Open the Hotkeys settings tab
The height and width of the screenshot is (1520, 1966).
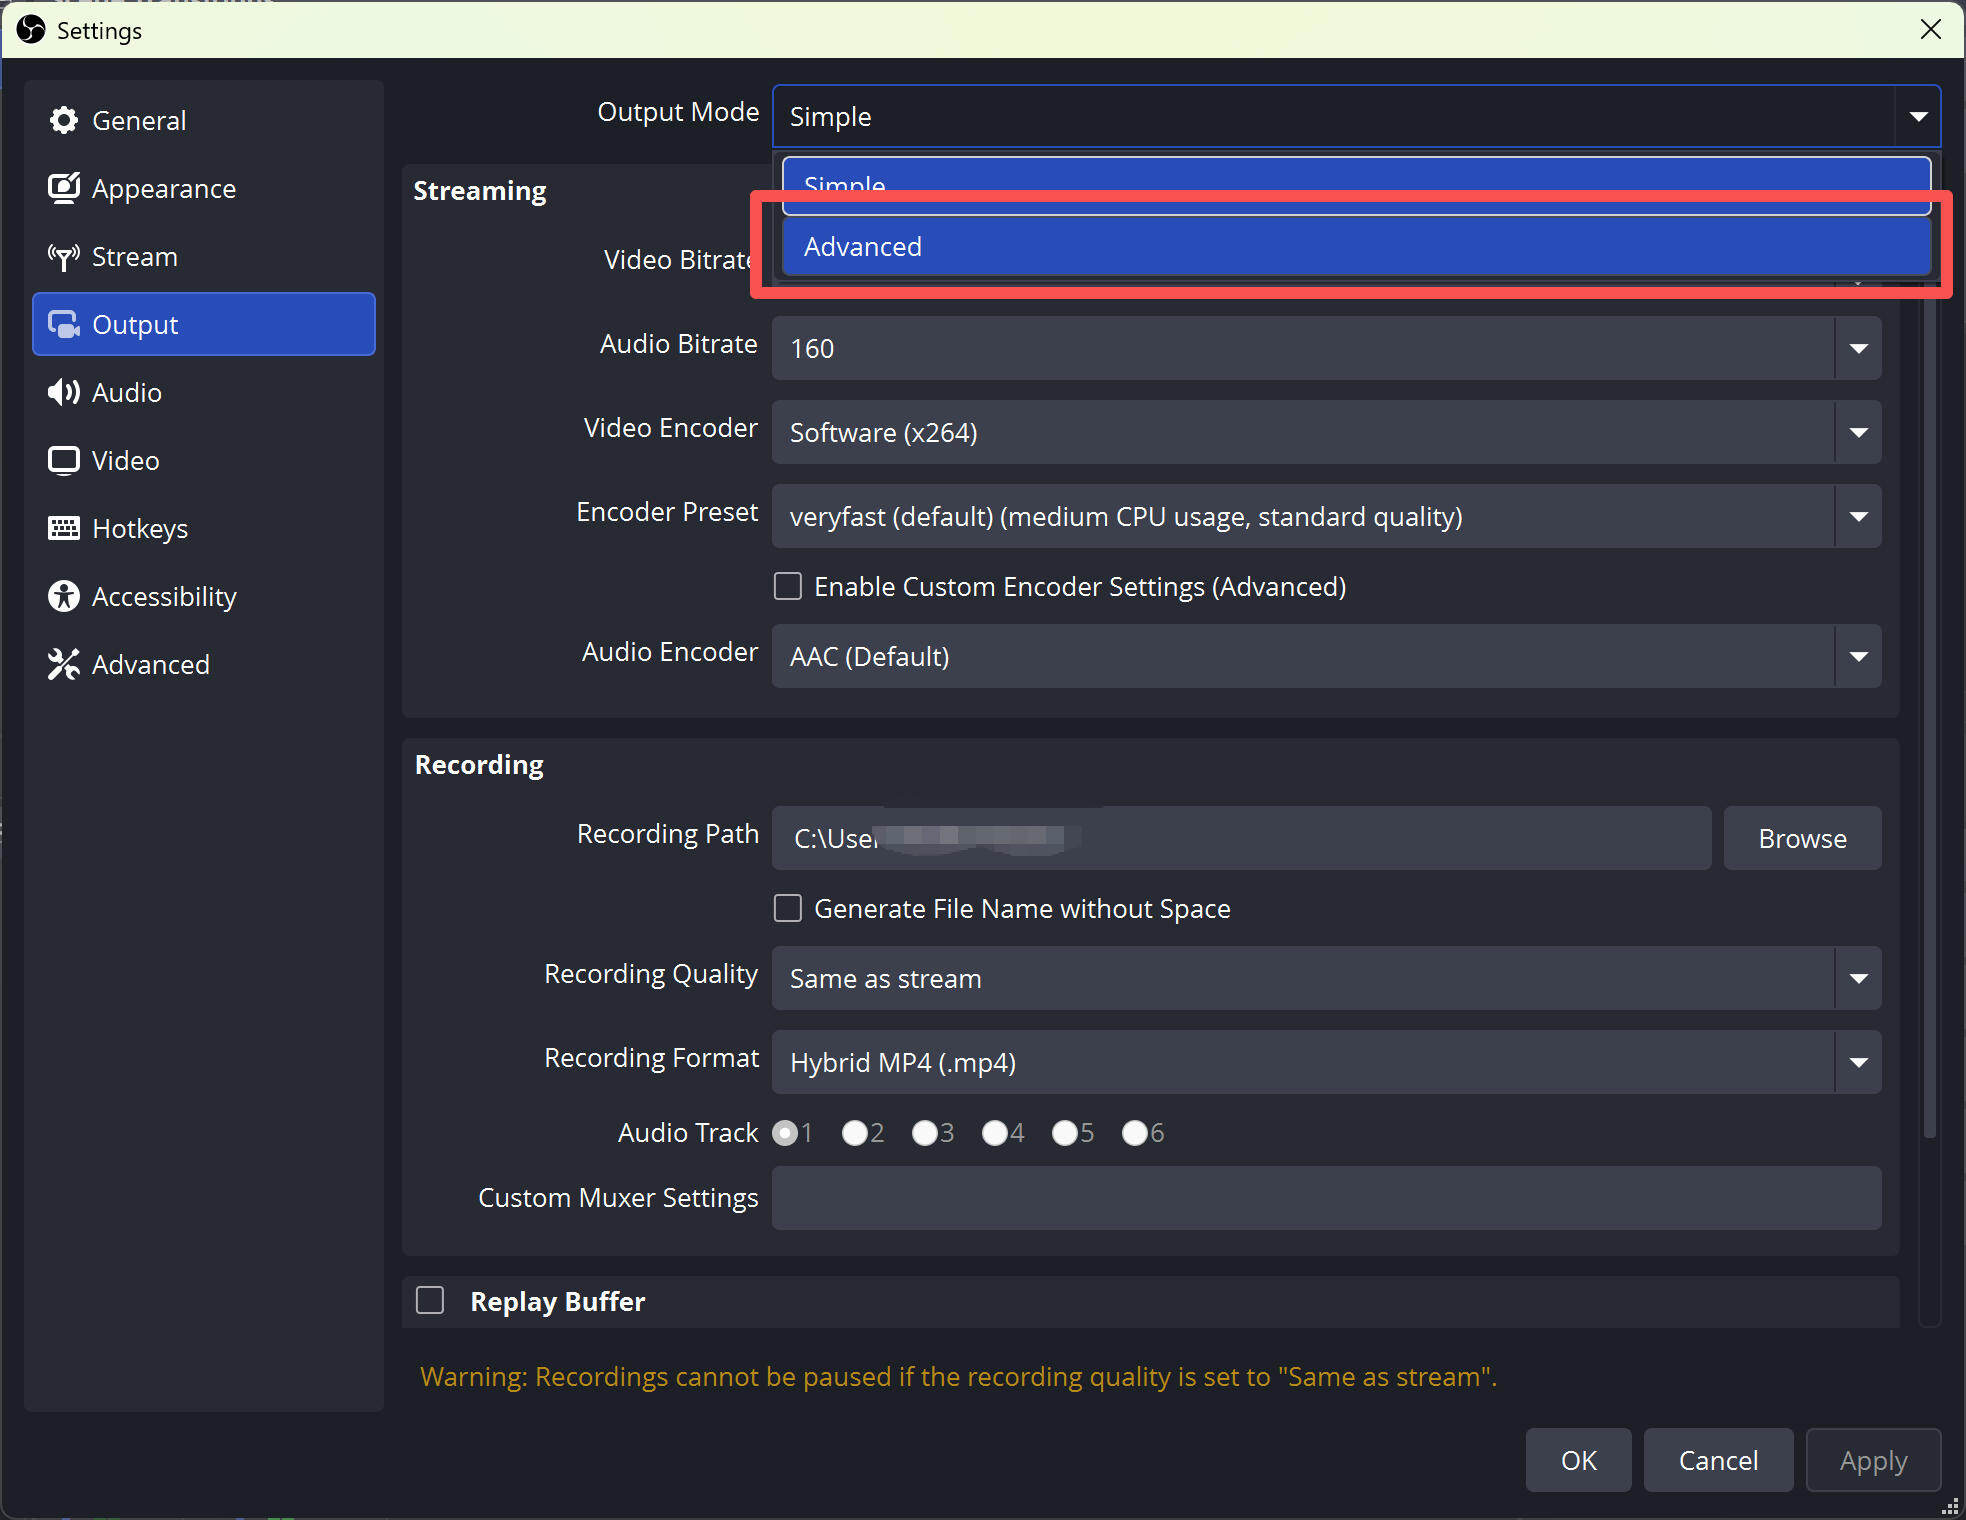tap(204, 528)
